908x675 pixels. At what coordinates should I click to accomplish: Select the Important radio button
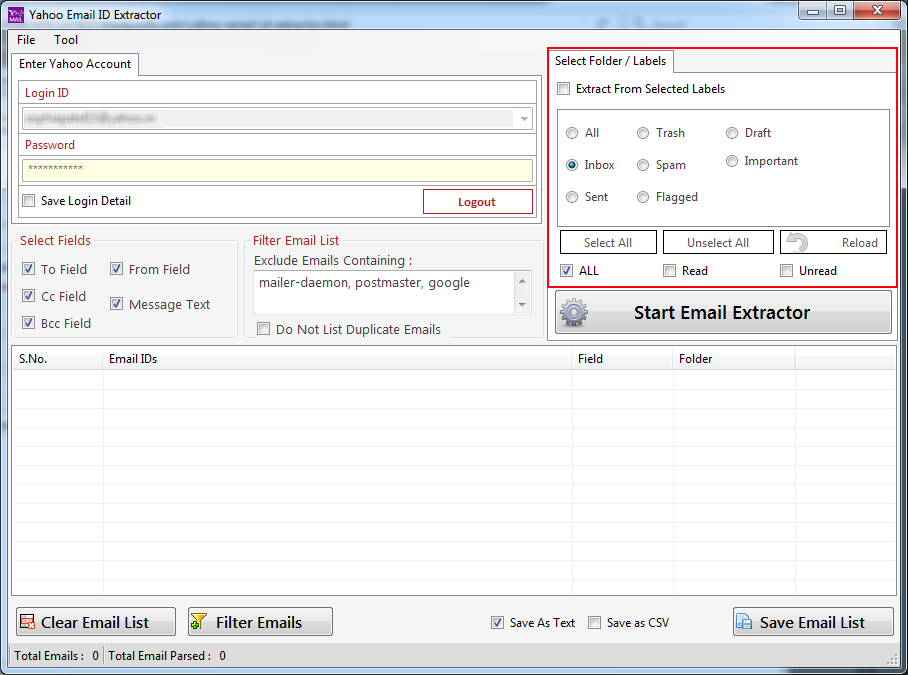coord(732,161)
